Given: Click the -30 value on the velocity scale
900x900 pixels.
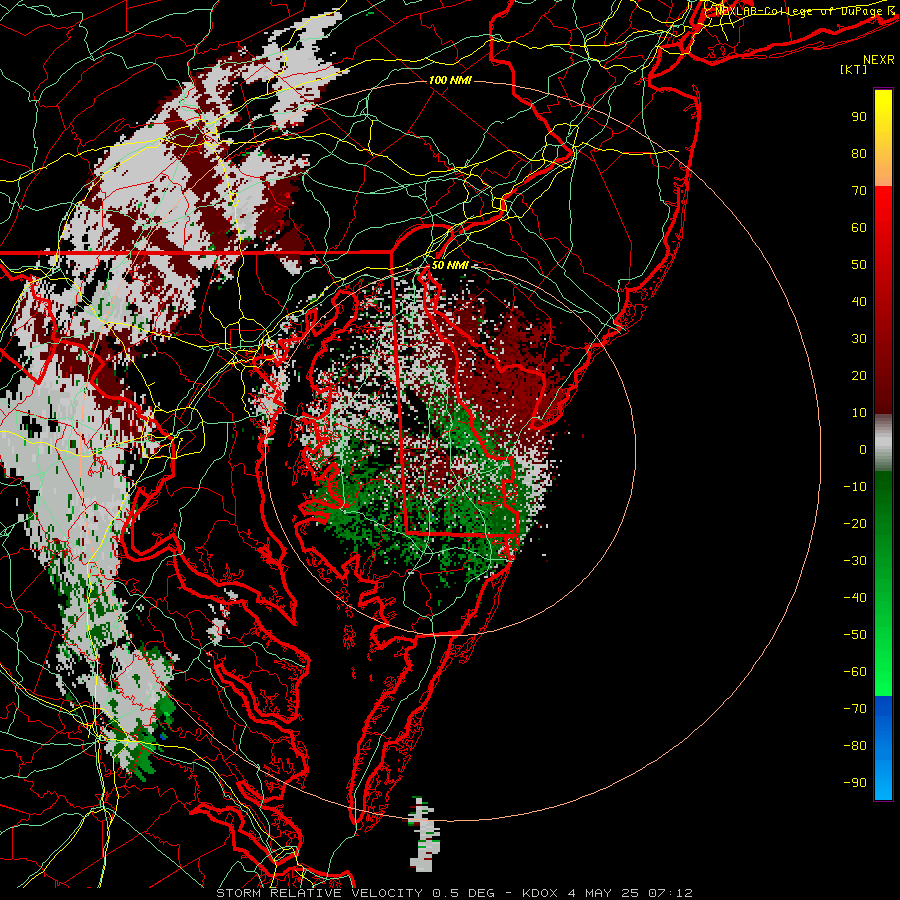Looking at the screenshot, I should 855,561.
